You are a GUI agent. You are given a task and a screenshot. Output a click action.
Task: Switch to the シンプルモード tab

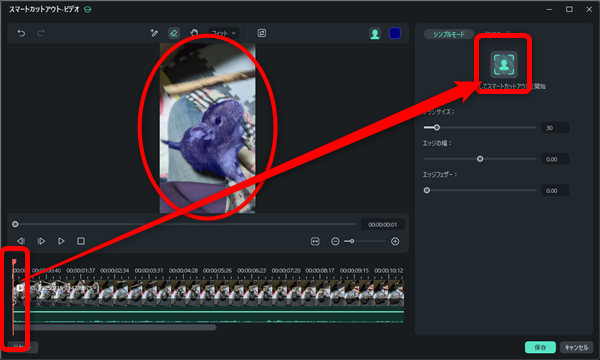coord(448,34)
